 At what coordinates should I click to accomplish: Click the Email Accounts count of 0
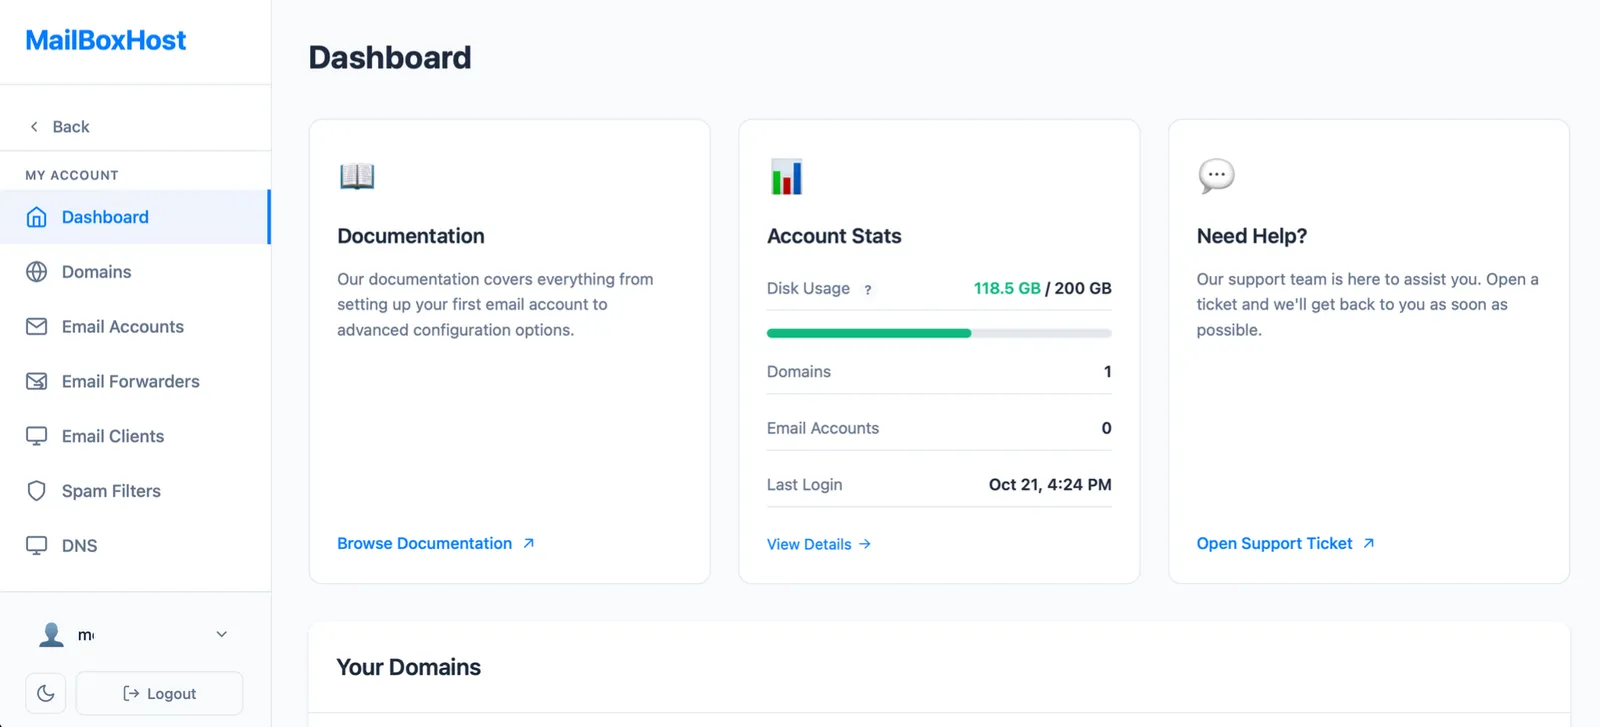tap(1106, 428)
